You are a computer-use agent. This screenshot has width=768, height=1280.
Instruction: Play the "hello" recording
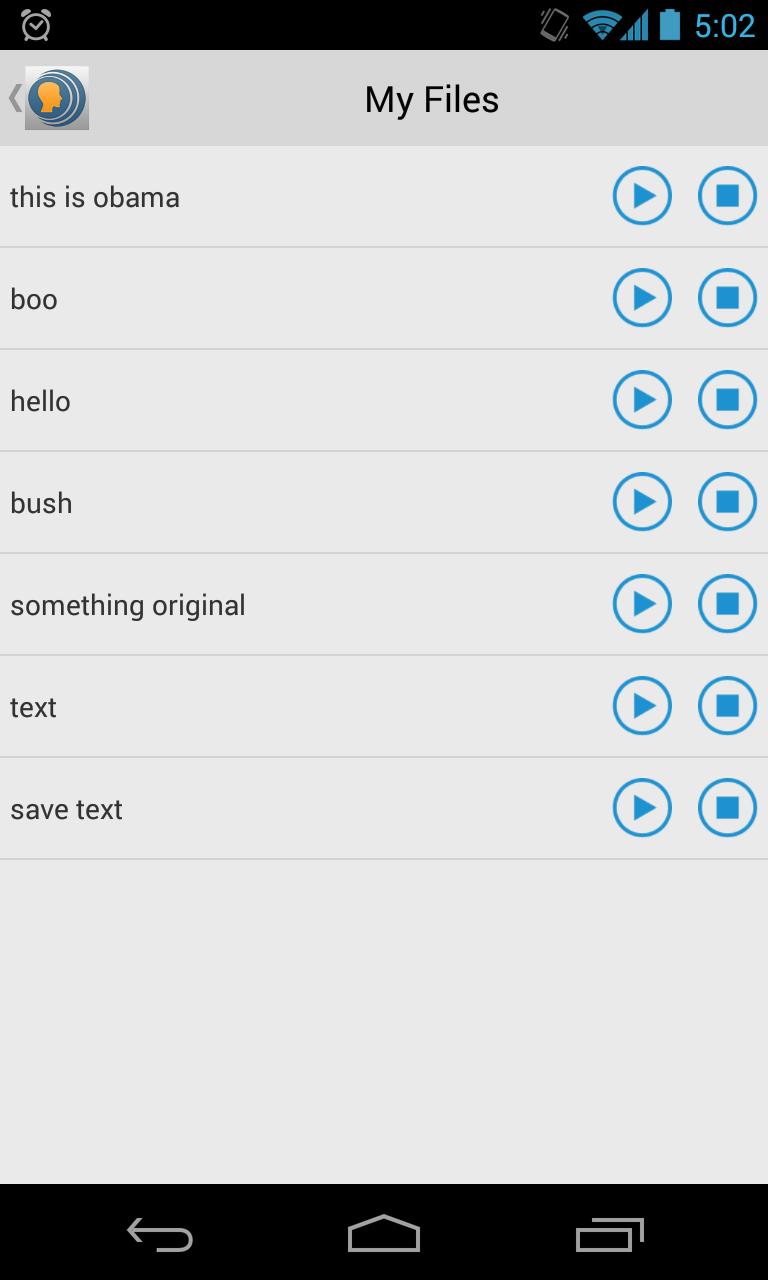tap(642, 399)
